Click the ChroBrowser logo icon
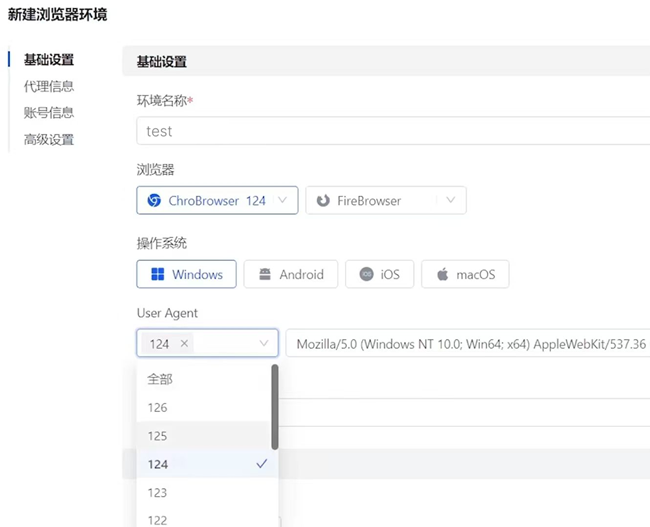Viewport: 650px width, 527px height. pos(154,201)
